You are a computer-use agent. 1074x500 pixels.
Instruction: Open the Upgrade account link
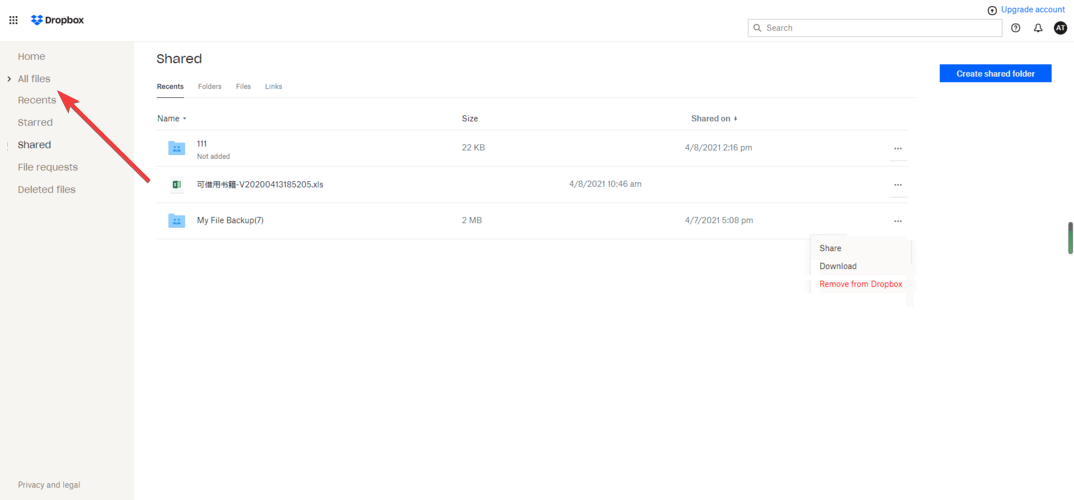(1033, 10)
